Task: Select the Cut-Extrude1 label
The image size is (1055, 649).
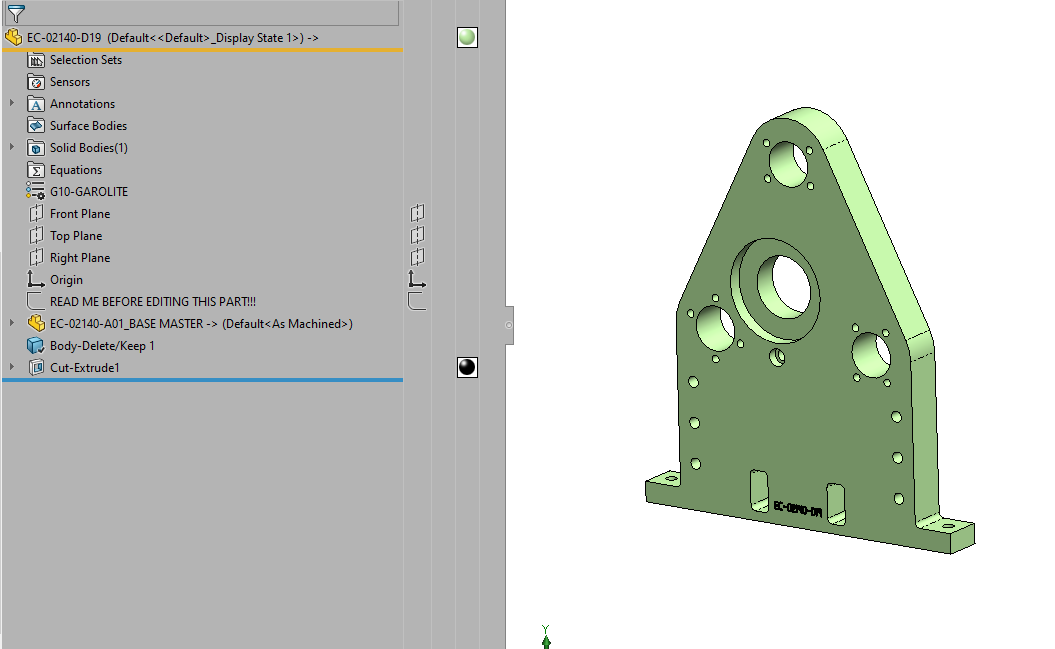Action: (x=85, y=368)
